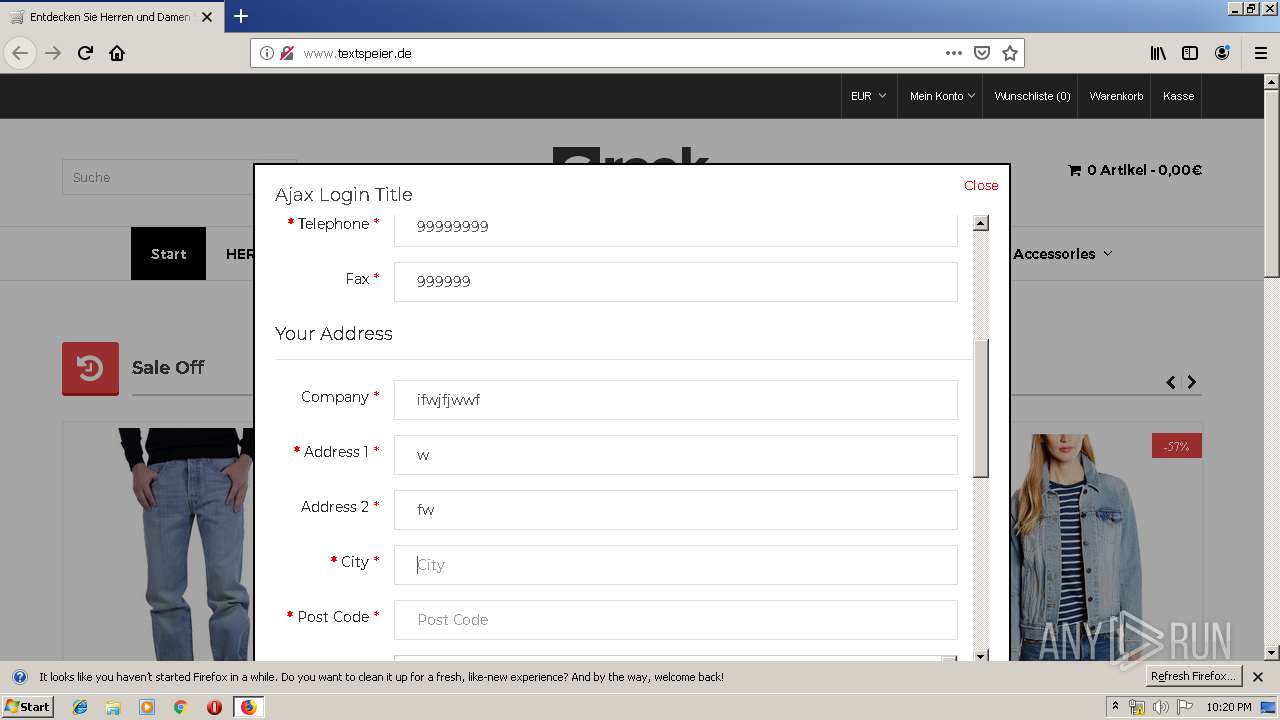Open the insecure connection padlock icon
This screenshot has height=720, width=1280.
click(x=287, y=53)
